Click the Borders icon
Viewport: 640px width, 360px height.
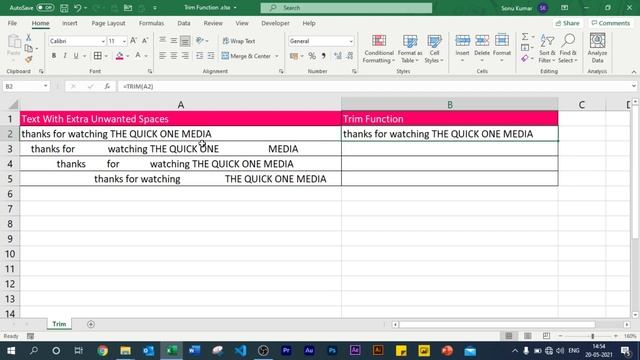[98, 56]
